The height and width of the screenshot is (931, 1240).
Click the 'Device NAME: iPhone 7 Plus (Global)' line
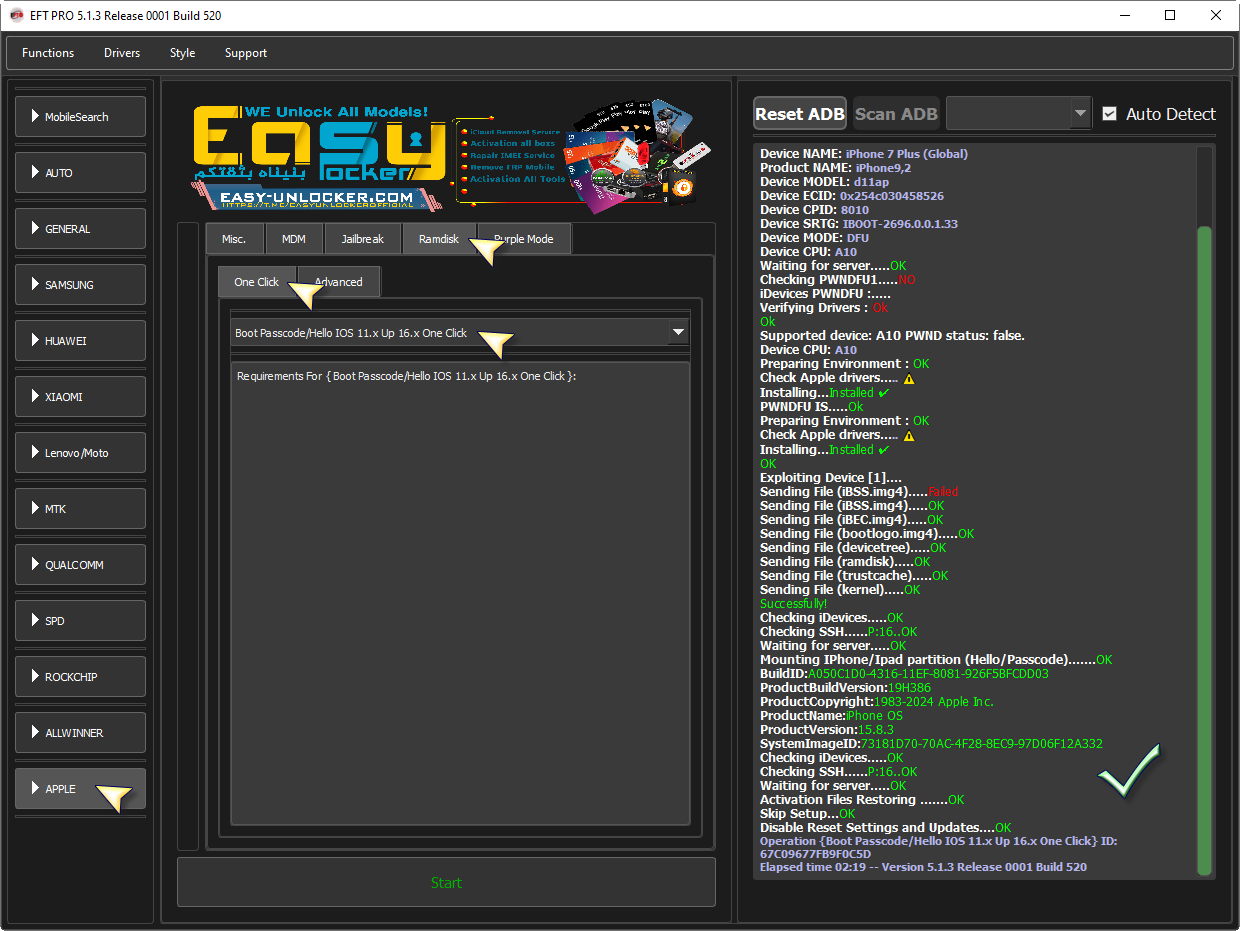tap(864, 154)
